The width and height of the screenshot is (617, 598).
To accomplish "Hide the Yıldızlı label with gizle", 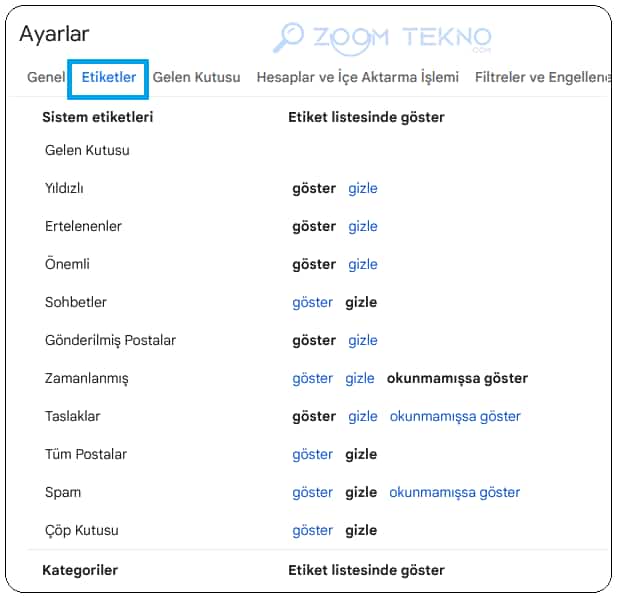I will 363,188.
